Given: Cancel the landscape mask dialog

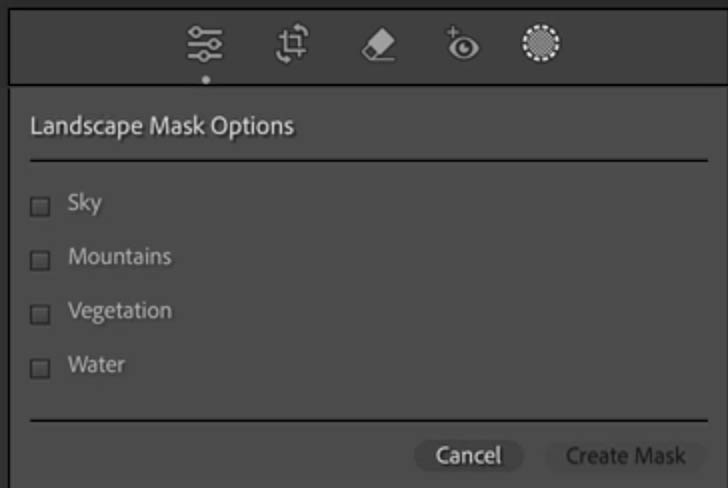Looking at the screenshot, I should (468, 455).
